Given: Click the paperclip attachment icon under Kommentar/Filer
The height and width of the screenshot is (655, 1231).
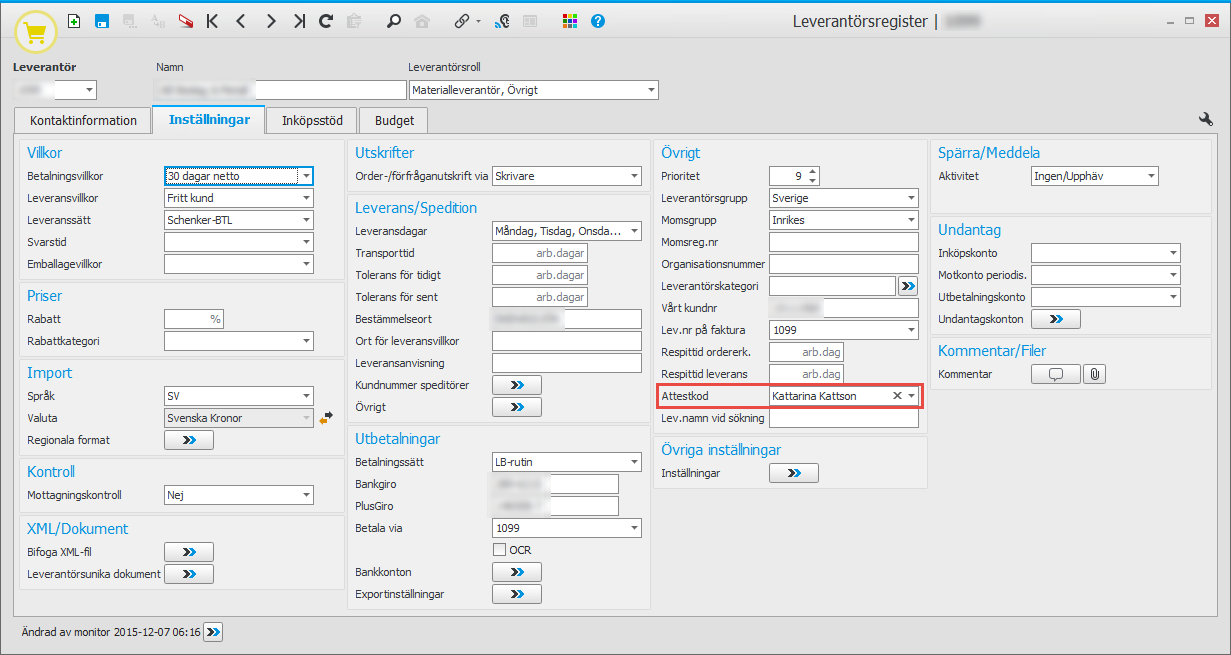Looking at the screenshot, I should pyautogui.click(x=1095, y=374).
